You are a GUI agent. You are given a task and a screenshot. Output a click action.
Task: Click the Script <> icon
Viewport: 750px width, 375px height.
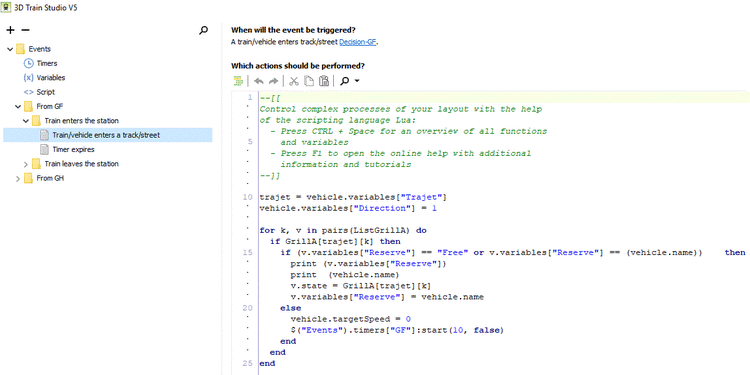(x=28, y=92)
